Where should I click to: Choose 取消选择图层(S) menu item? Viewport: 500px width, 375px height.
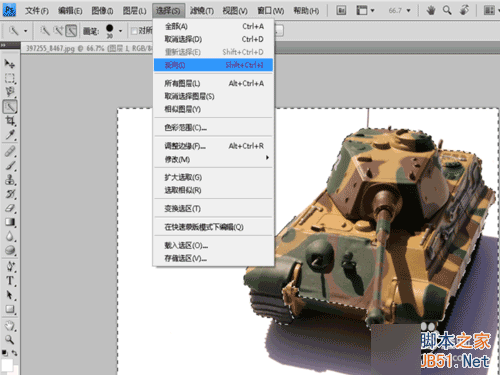click(x=213, y=96)
